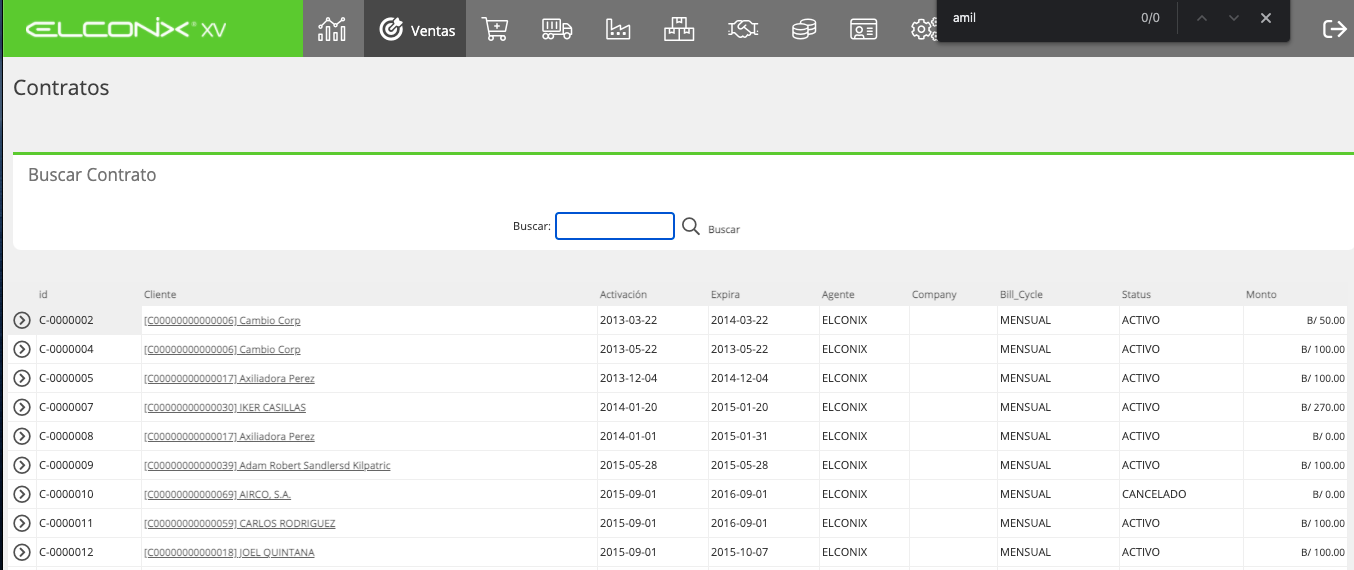The height and width of the screenshot is (570, 1354).
Task: Expand contract row C-0000004
Action: (x=22, y=349)
